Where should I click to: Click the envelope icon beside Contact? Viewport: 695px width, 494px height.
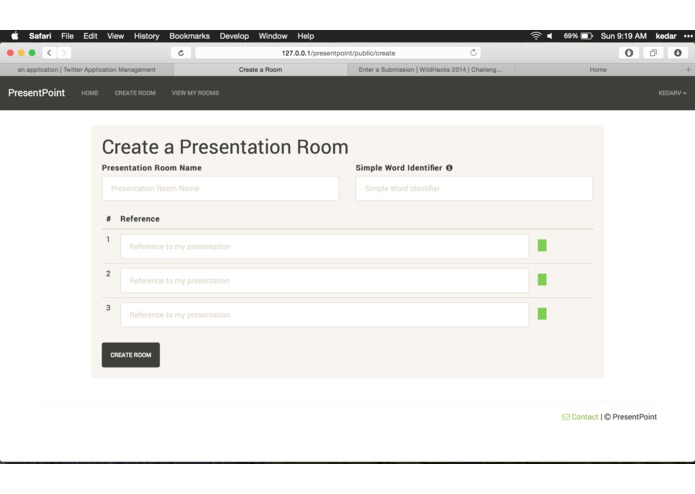pos(566,417)
